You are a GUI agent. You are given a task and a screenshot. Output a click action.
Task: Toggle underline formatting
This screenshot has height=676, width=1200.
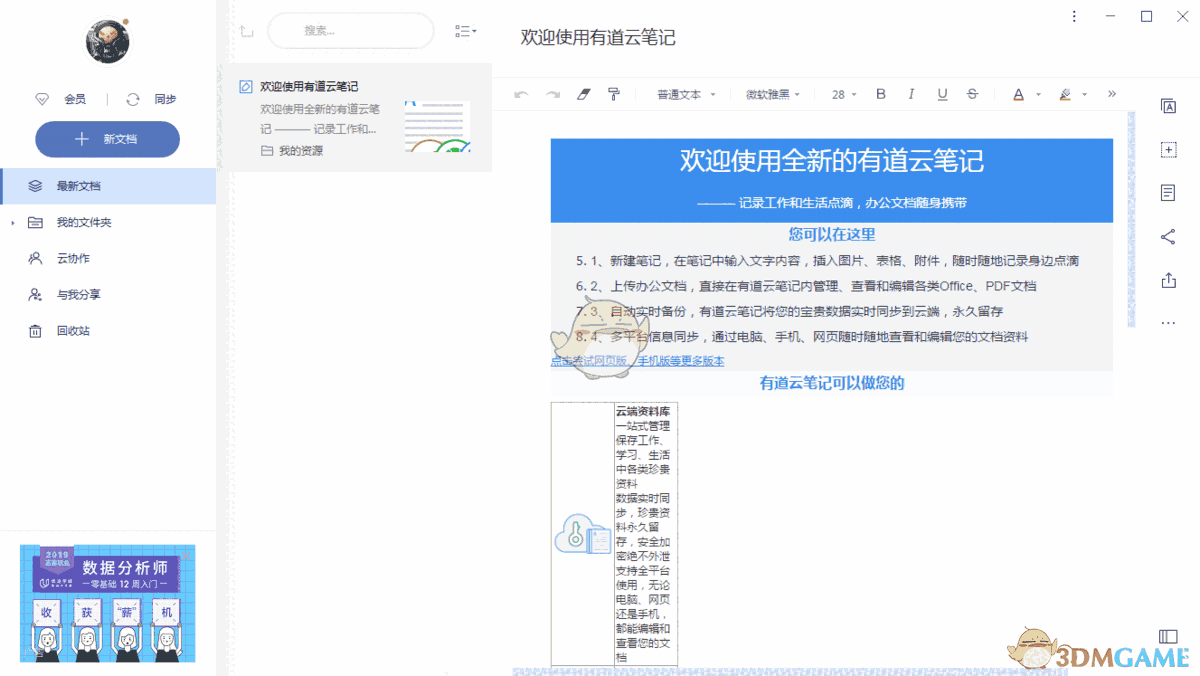tap(942, 94)
